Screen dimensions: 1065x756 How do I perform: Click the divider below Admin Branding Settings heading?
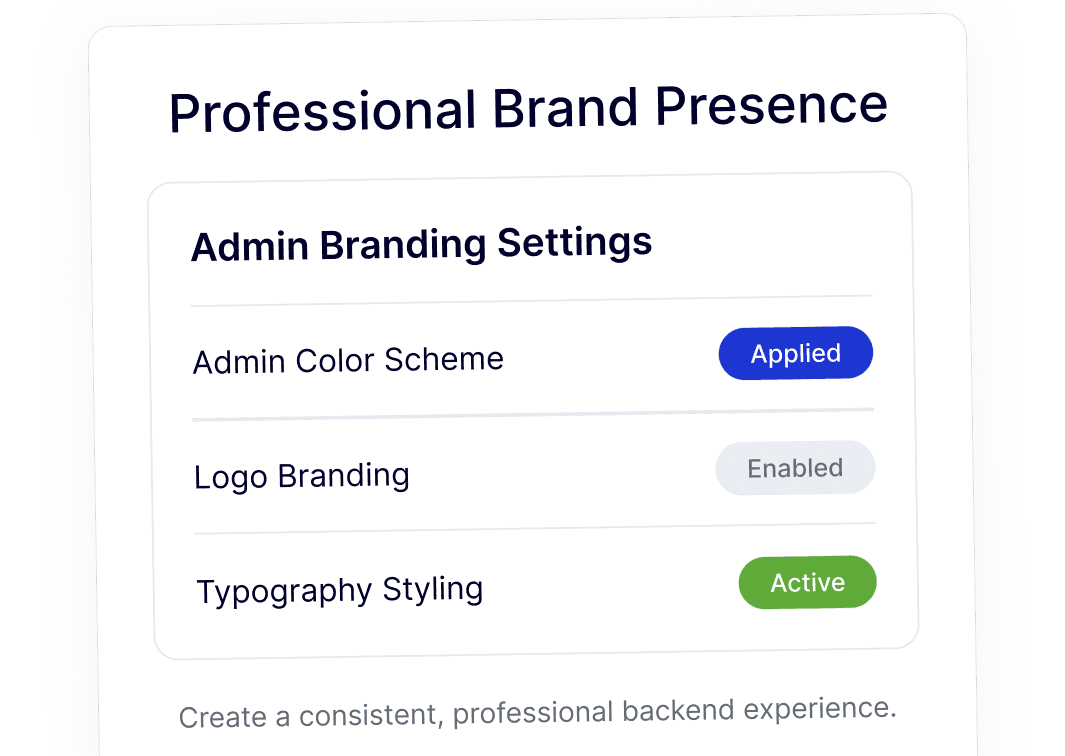coord(531,300)
